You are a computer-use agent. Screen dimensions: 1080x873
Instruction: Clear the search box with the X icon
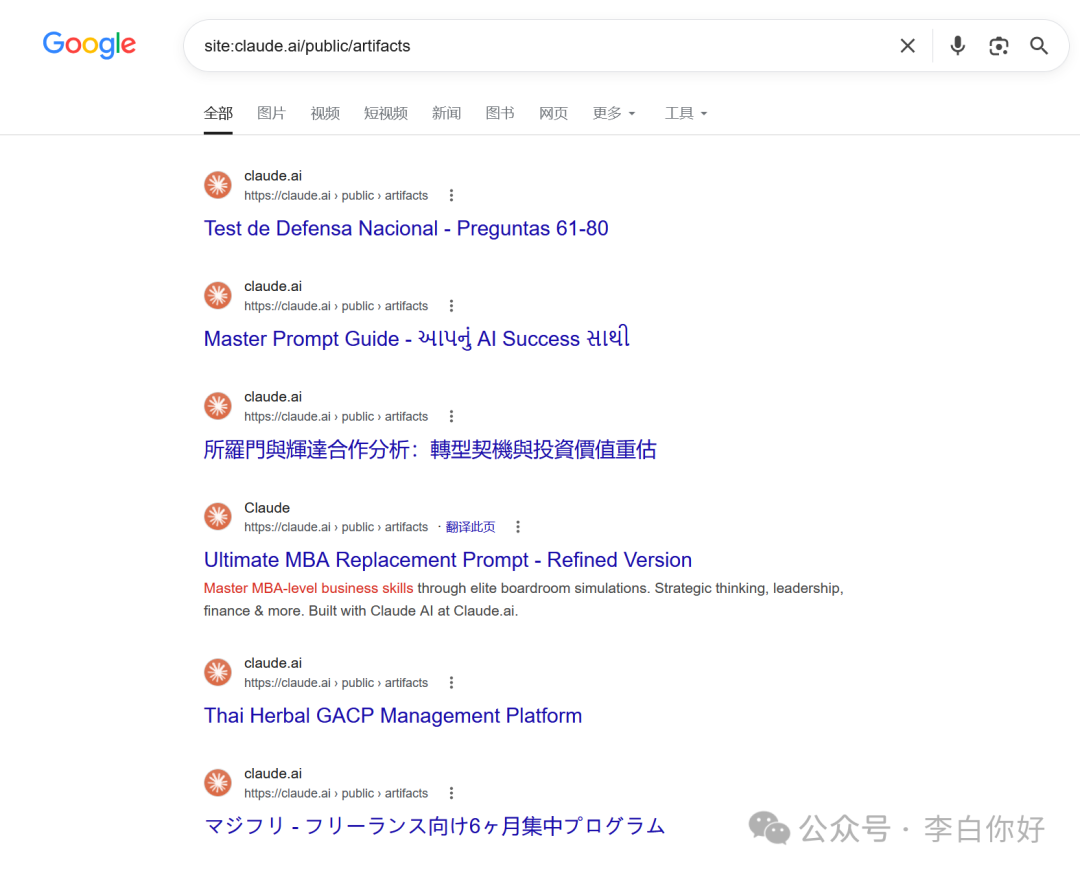tap(907, 45)
